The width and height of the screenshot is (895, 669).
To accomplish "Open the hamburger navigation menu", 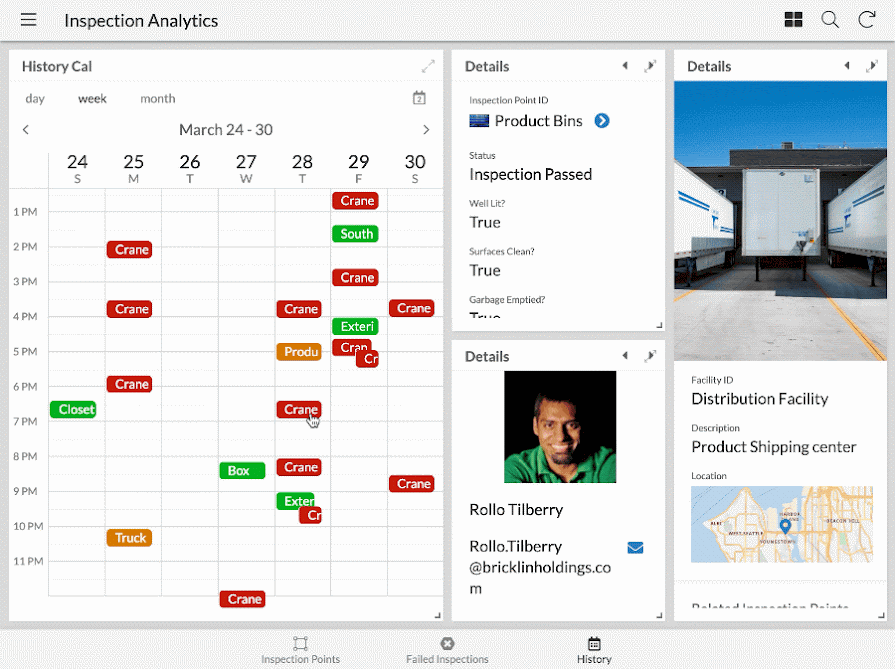I will click(28, 19).
